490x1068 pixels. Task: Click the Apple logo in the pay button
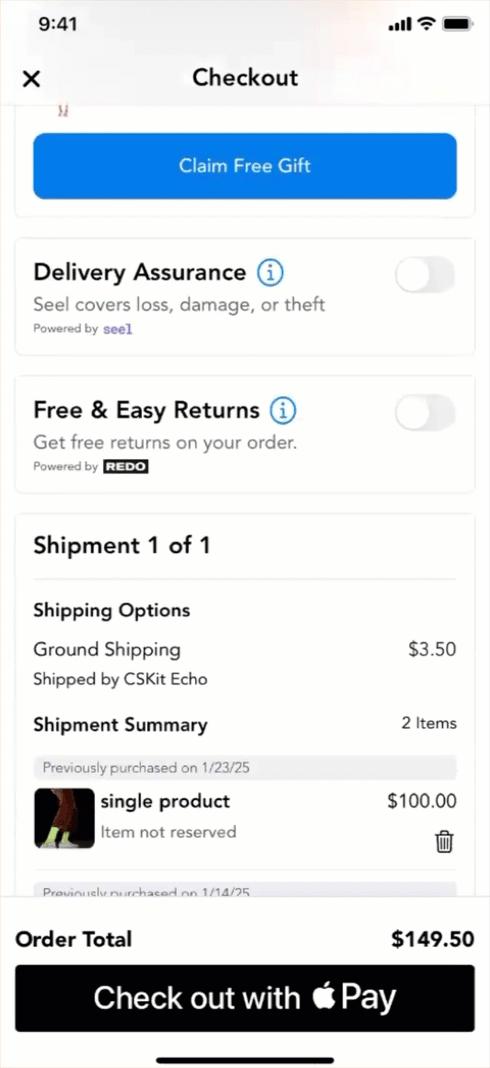point(325,998)
